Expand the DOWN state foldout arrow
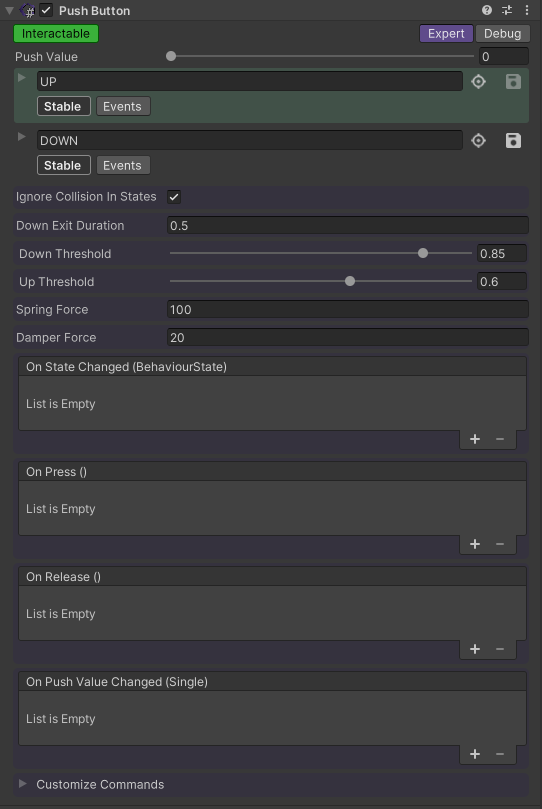Image resolution: width=542 pixels, height=809 pixels. pos(22,137)
